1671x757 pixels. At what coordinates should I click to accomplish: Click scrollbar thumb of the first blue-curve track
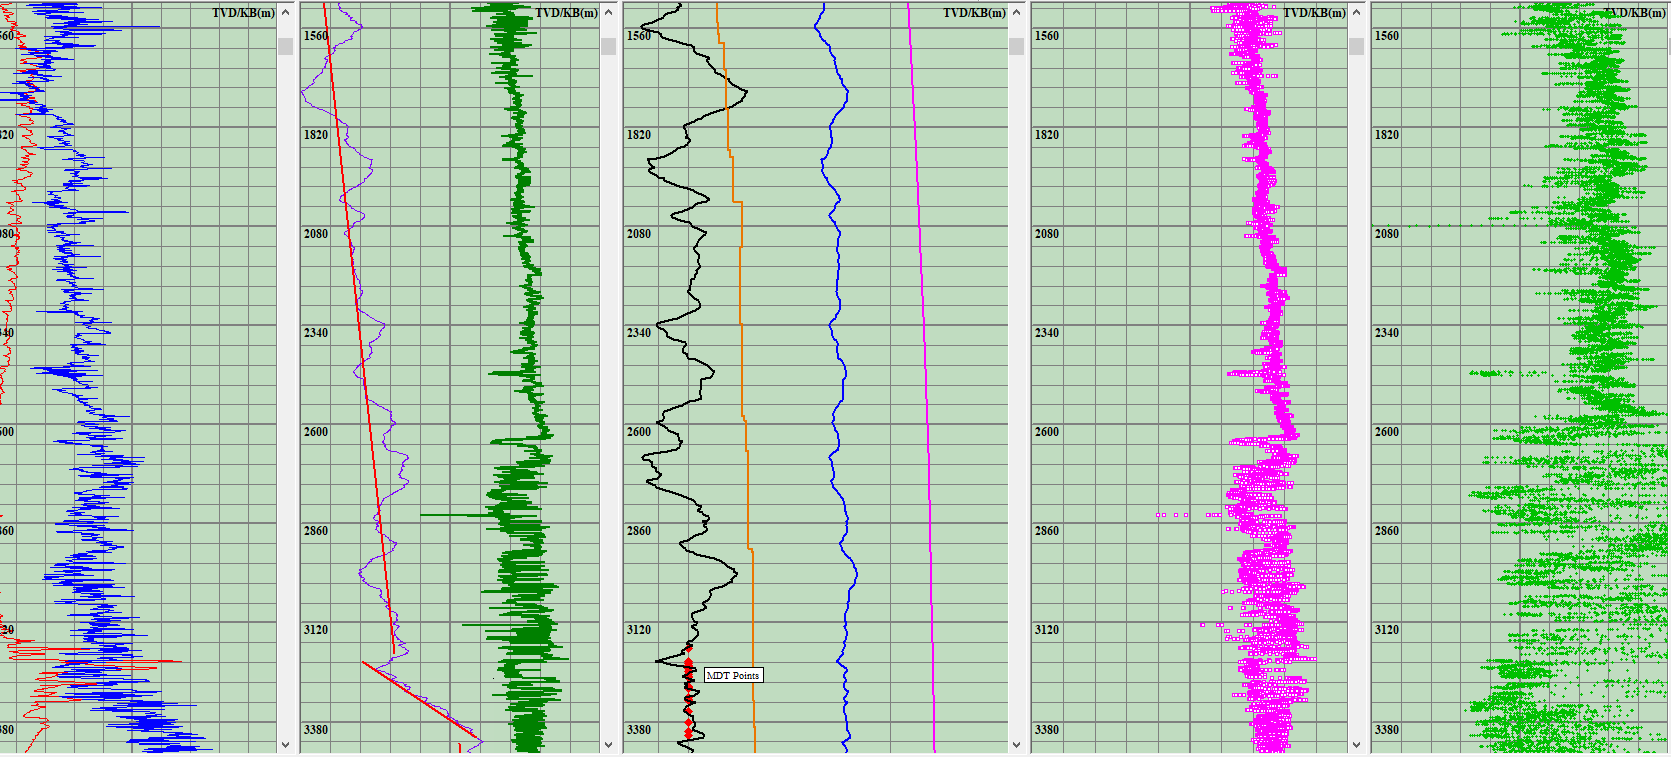click(285, 46)
